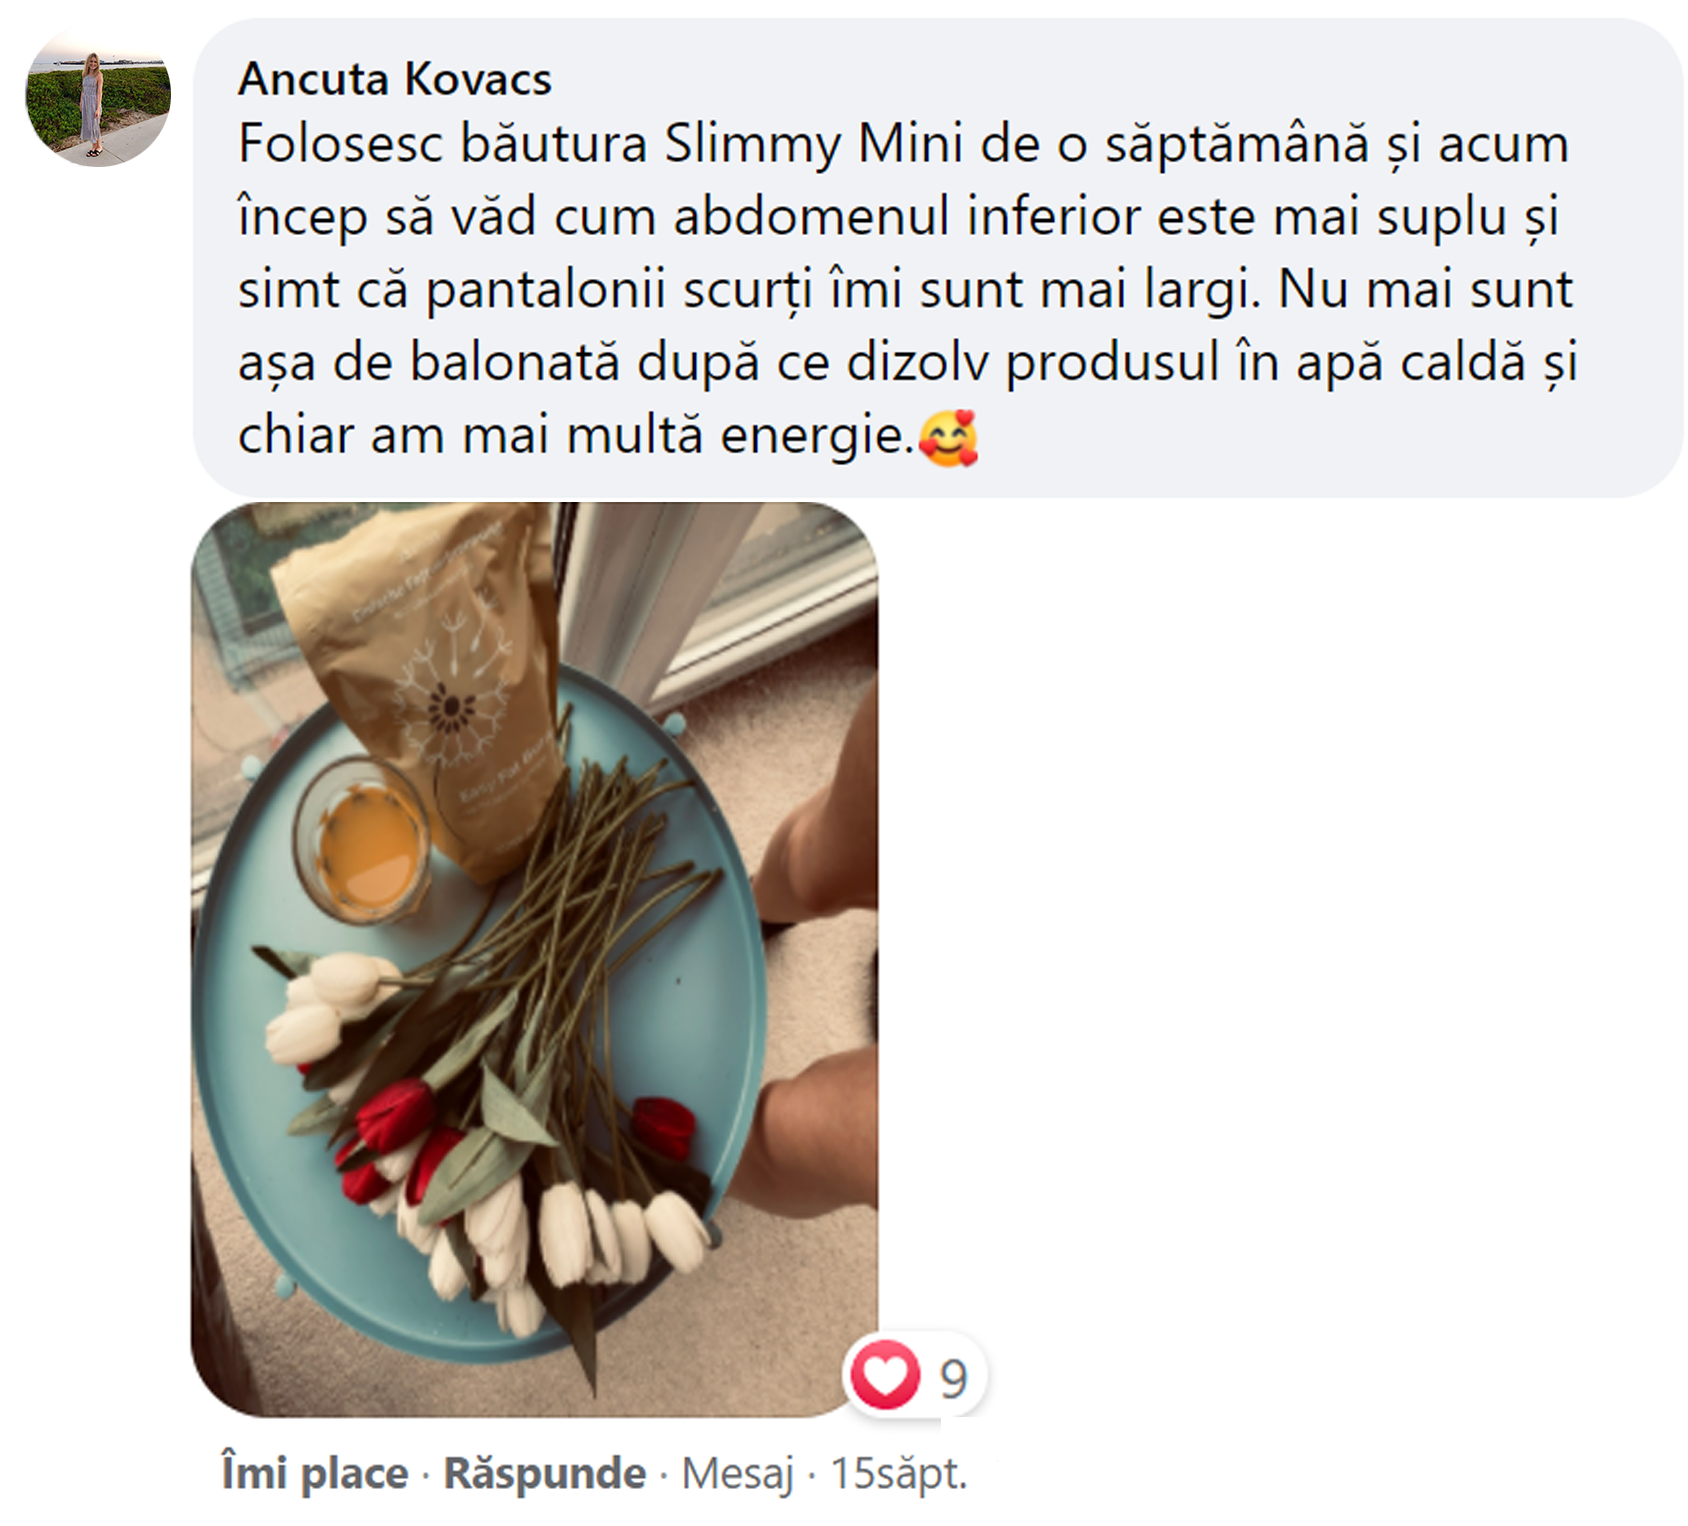This screenshot has width=1688, height=1526.
Task: Click the red heart reaction icon
Action: 884,1376
